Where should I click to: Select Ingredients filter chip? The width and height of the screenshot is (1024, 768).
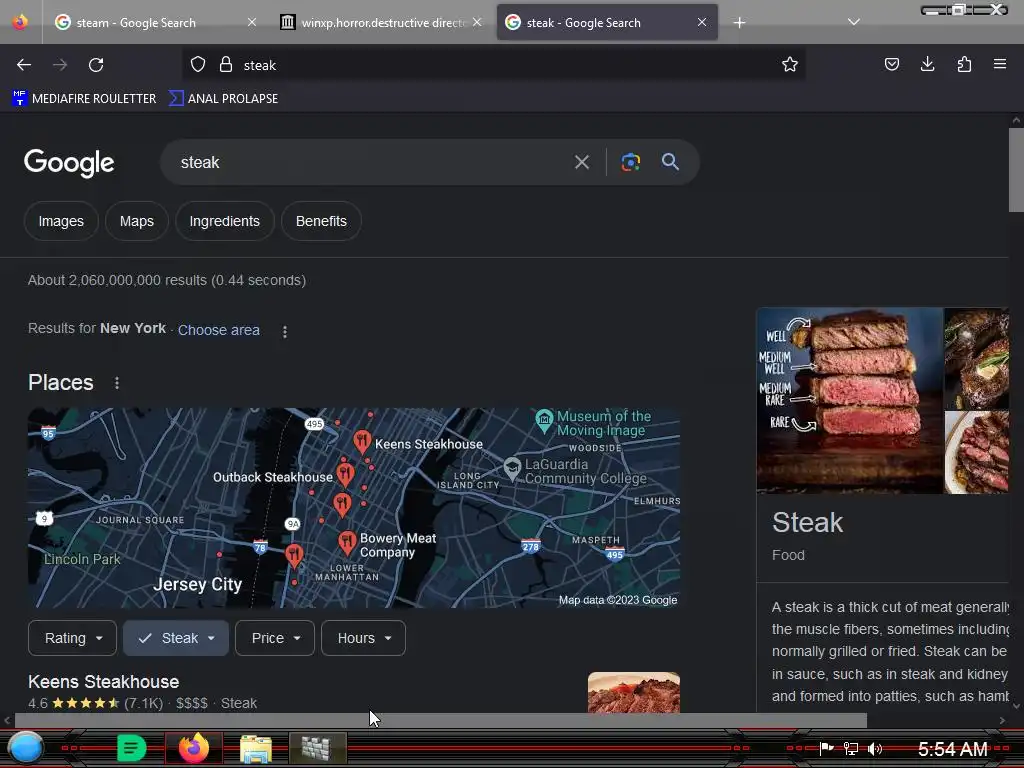pos(225,221)
